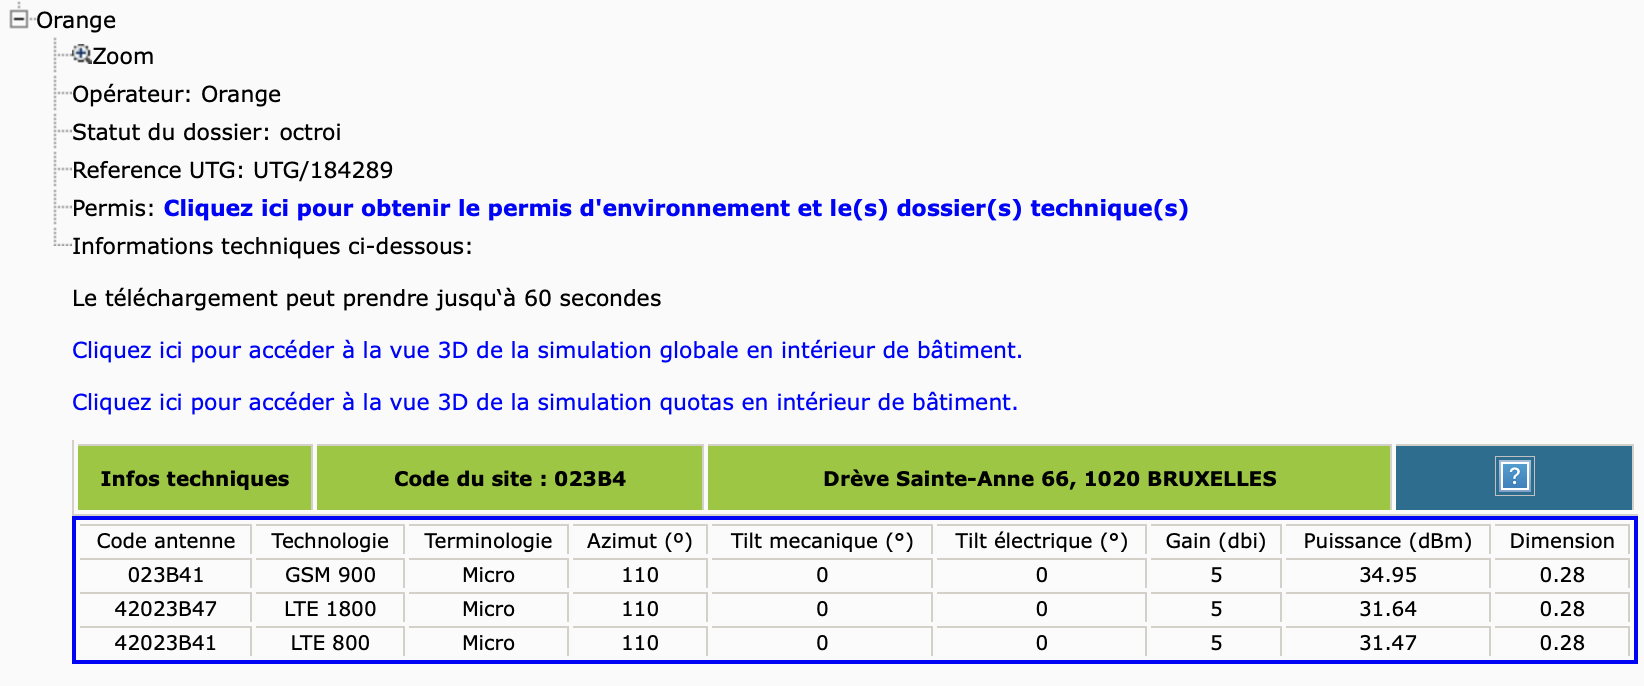Open 3D view of quotas indoor simulation
Viewport: 1644px width, 686px height.
(545, 402)
